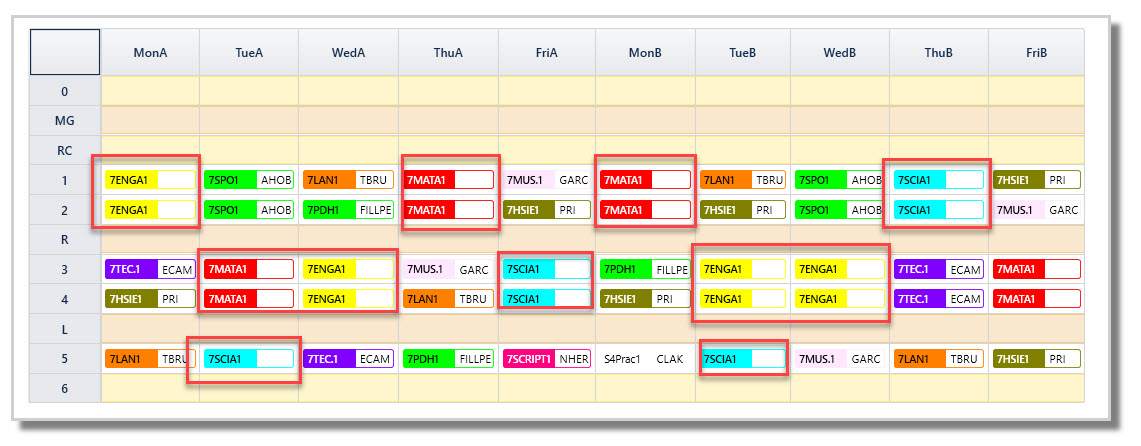The height and width of the screenshot is (446, 1141).
Task: Select 7PDH1 FILLPE on WedA period 2
Action: (x=349, y=210)
